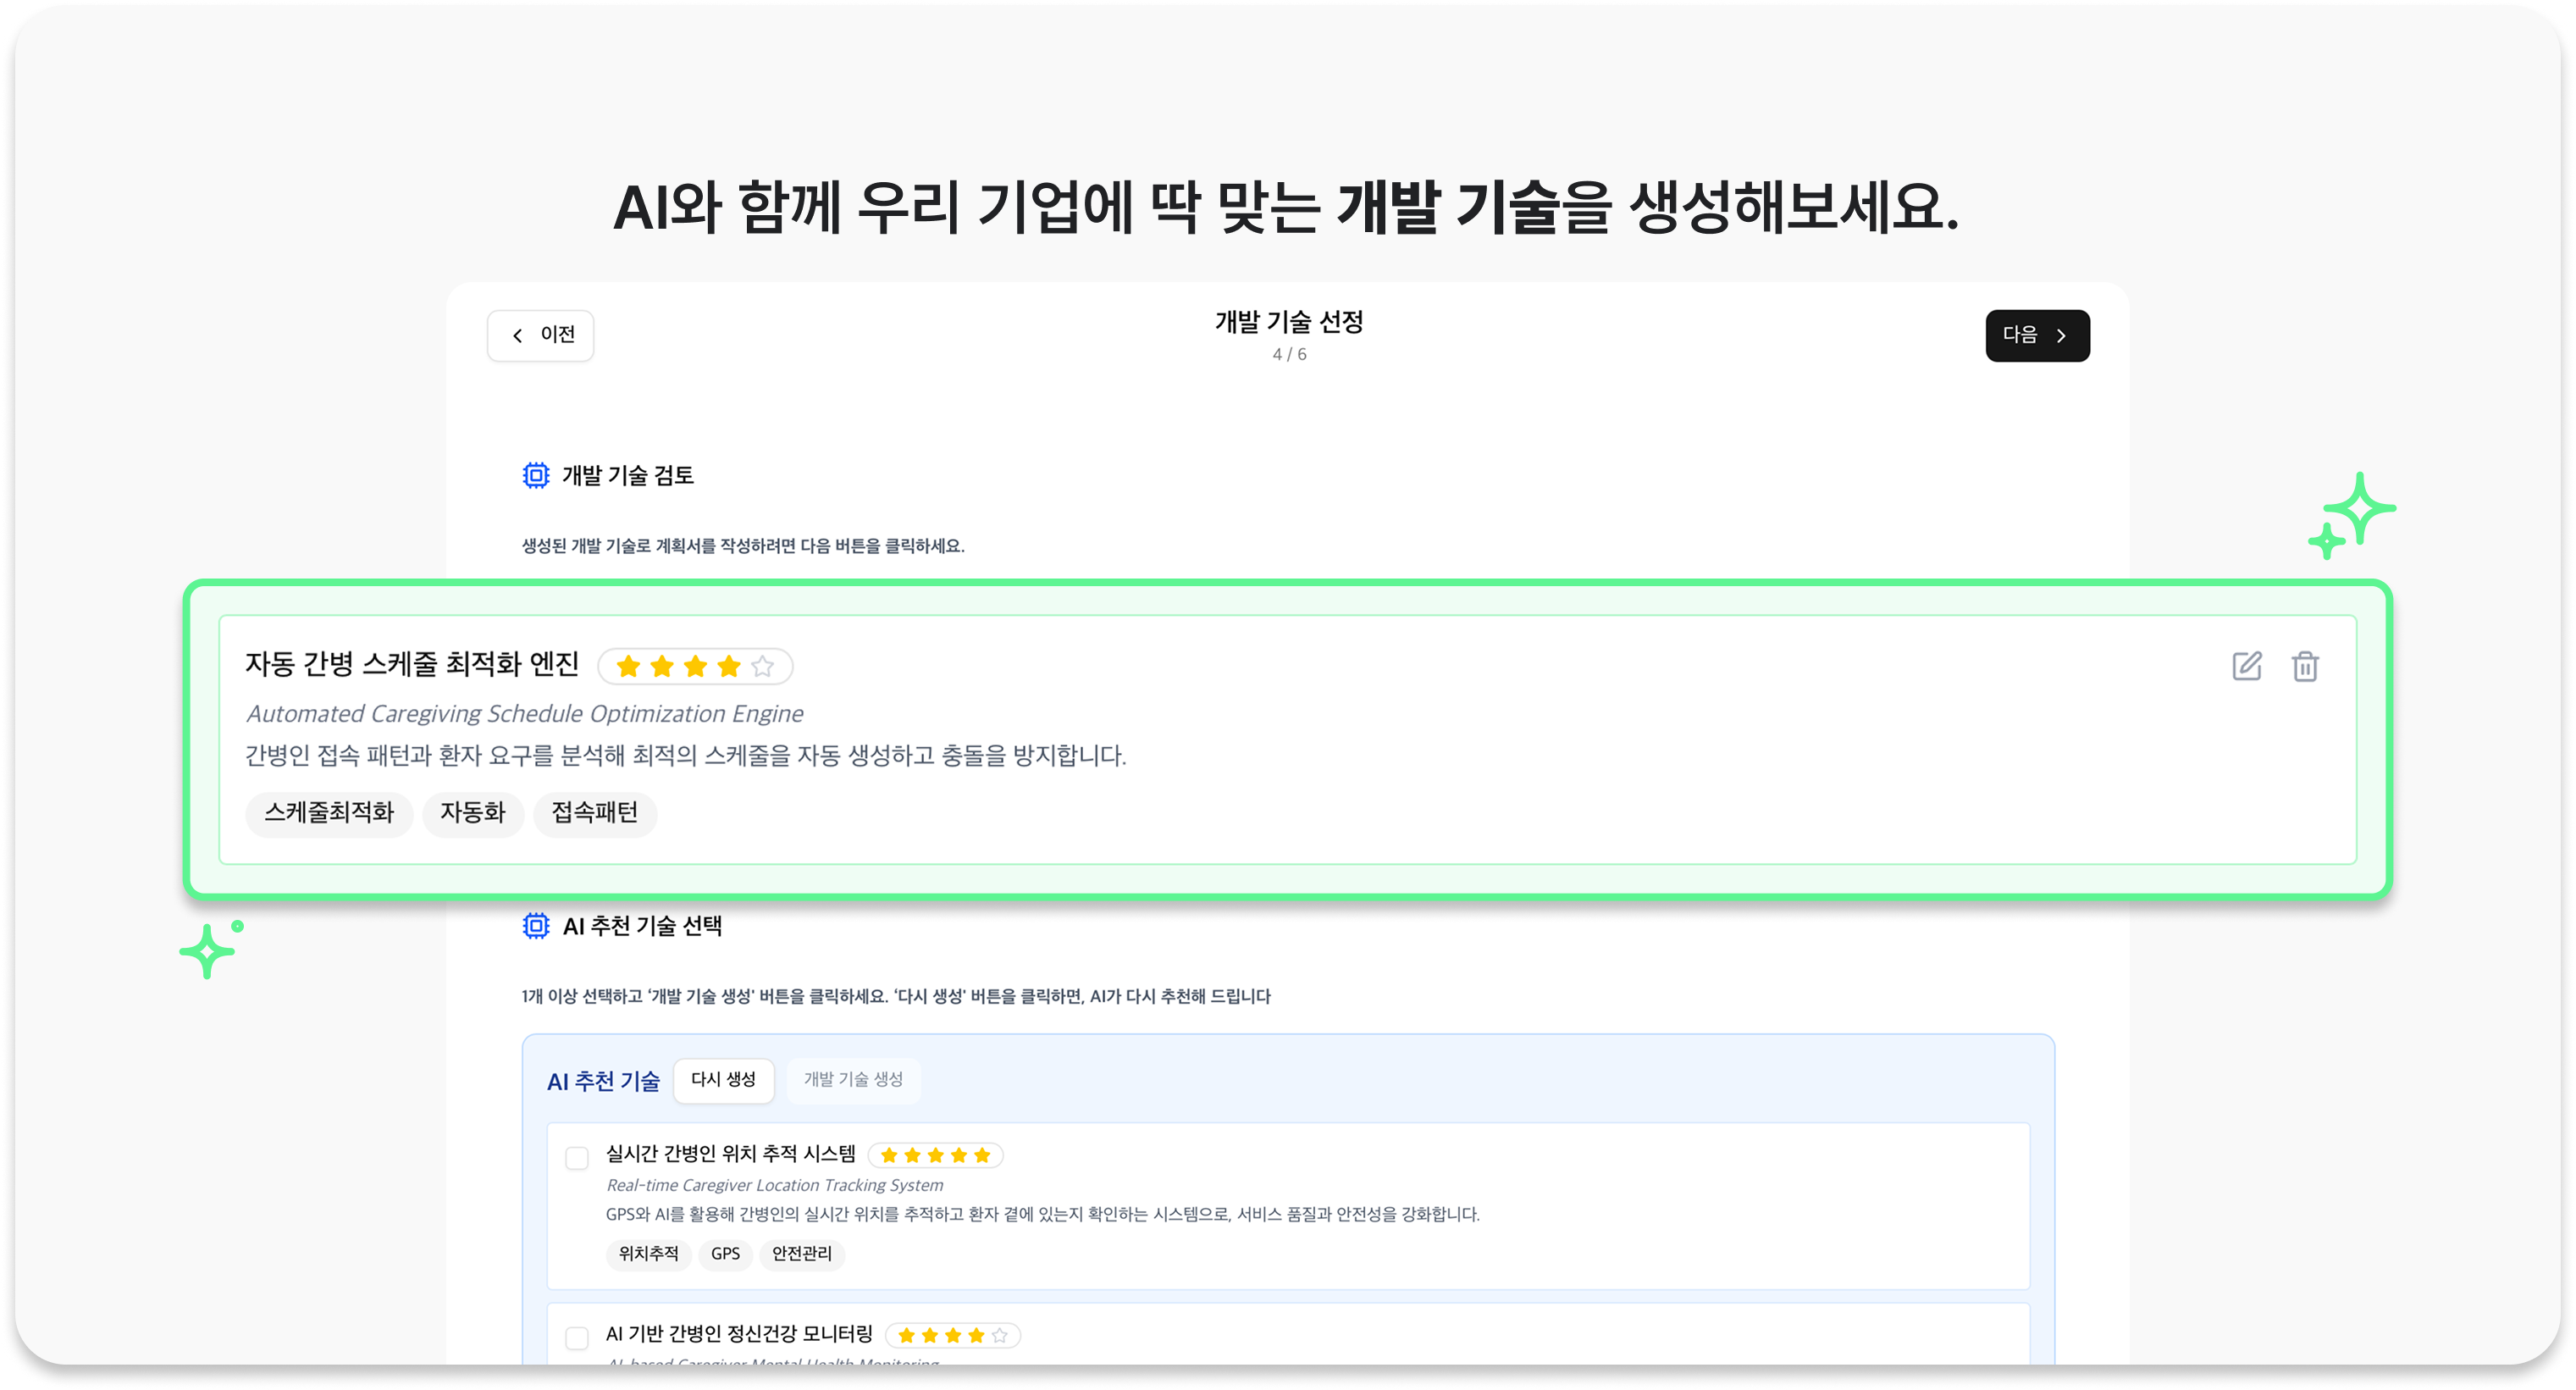This screenshot has width=2576, height=1390.
Task: Click the 다시 생성 regenerate button
Action: click(723, 1080)
